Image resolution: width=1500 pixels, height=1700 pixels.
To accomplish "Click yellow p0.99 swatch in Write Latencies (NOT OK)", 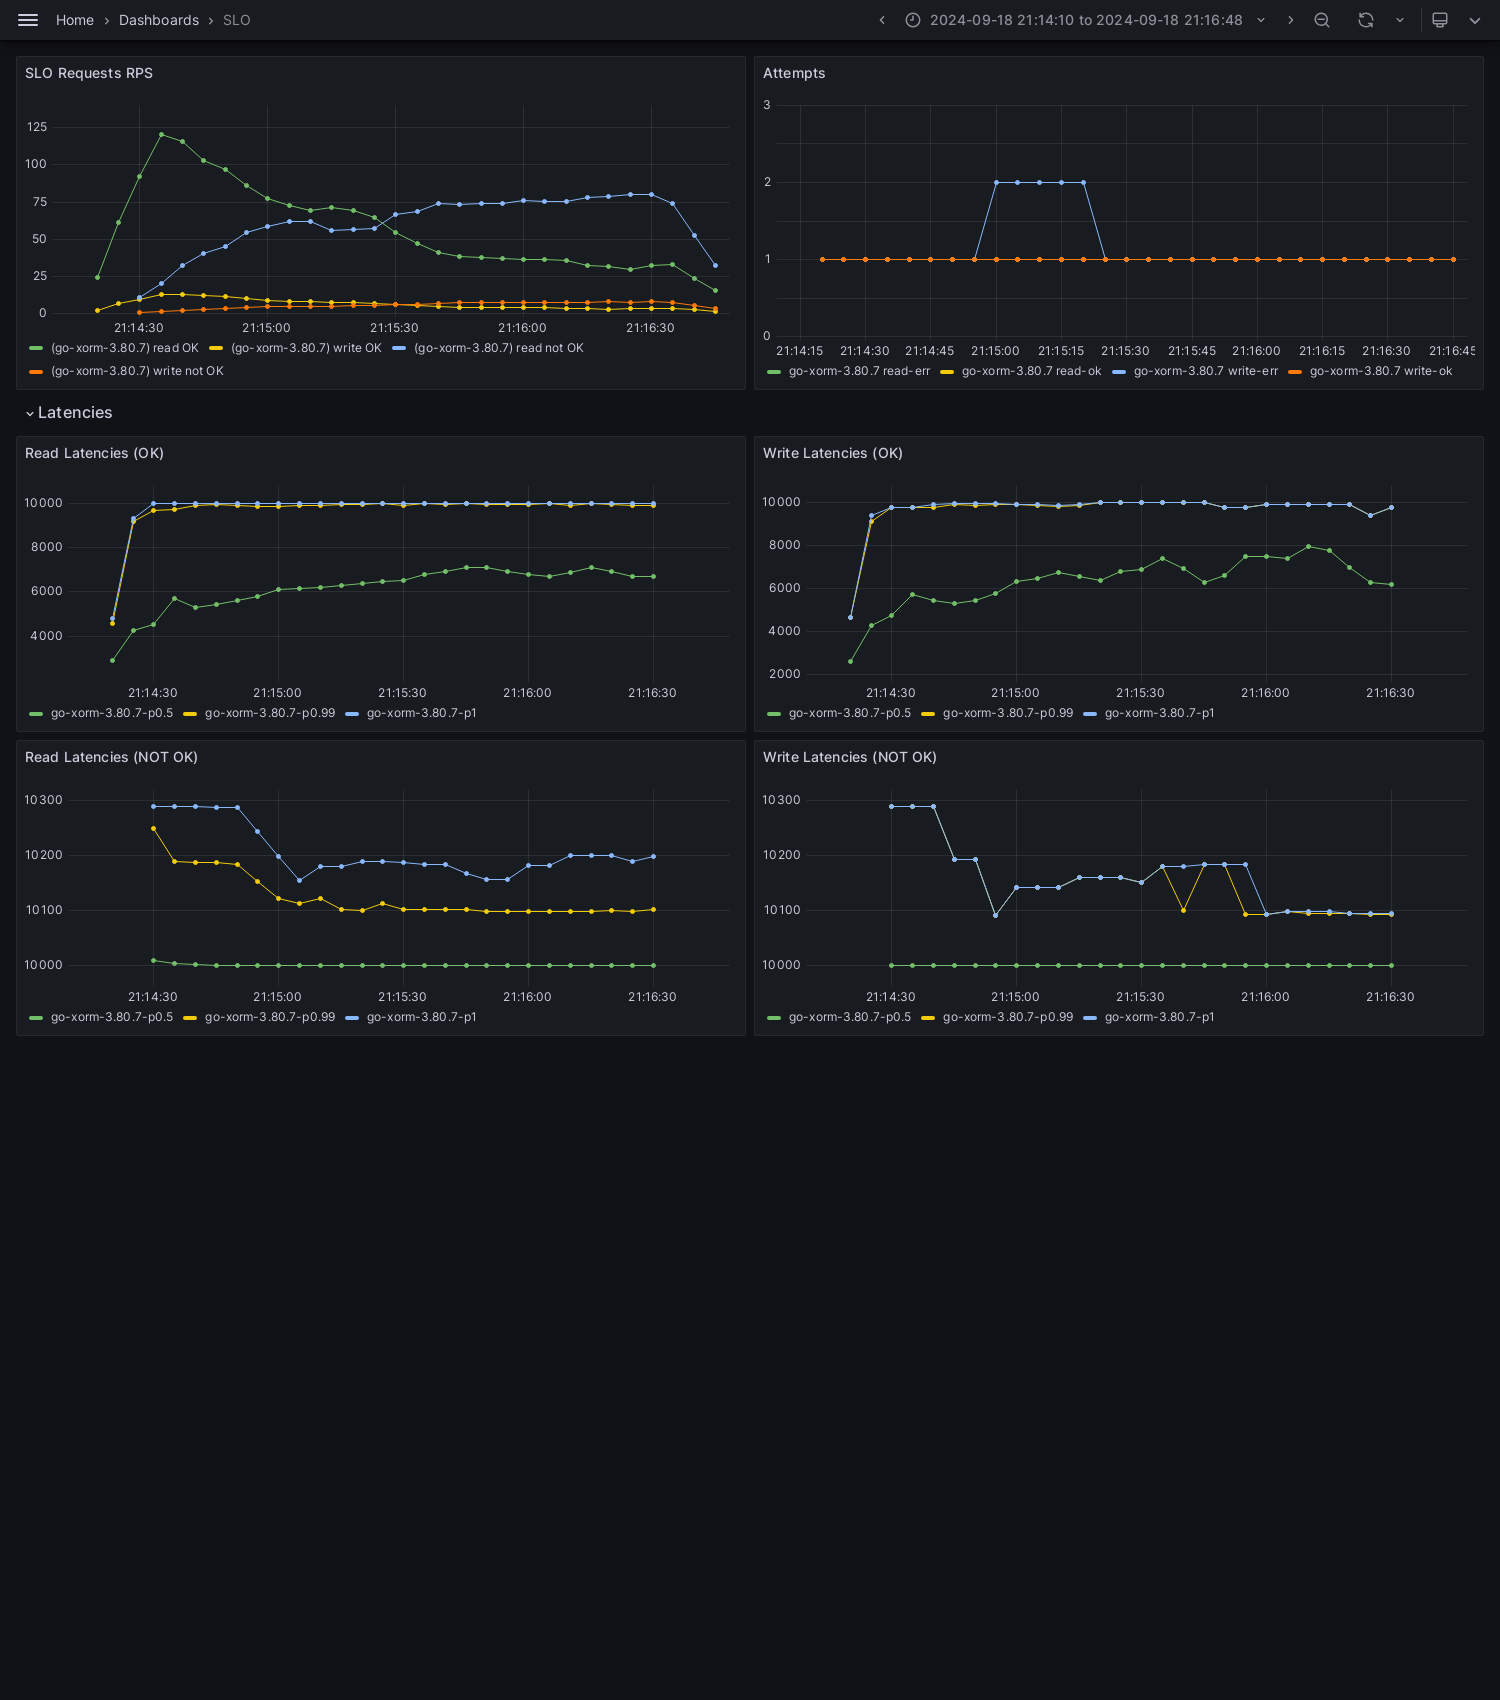I will pyautogui.click(x=928, y=1017).
